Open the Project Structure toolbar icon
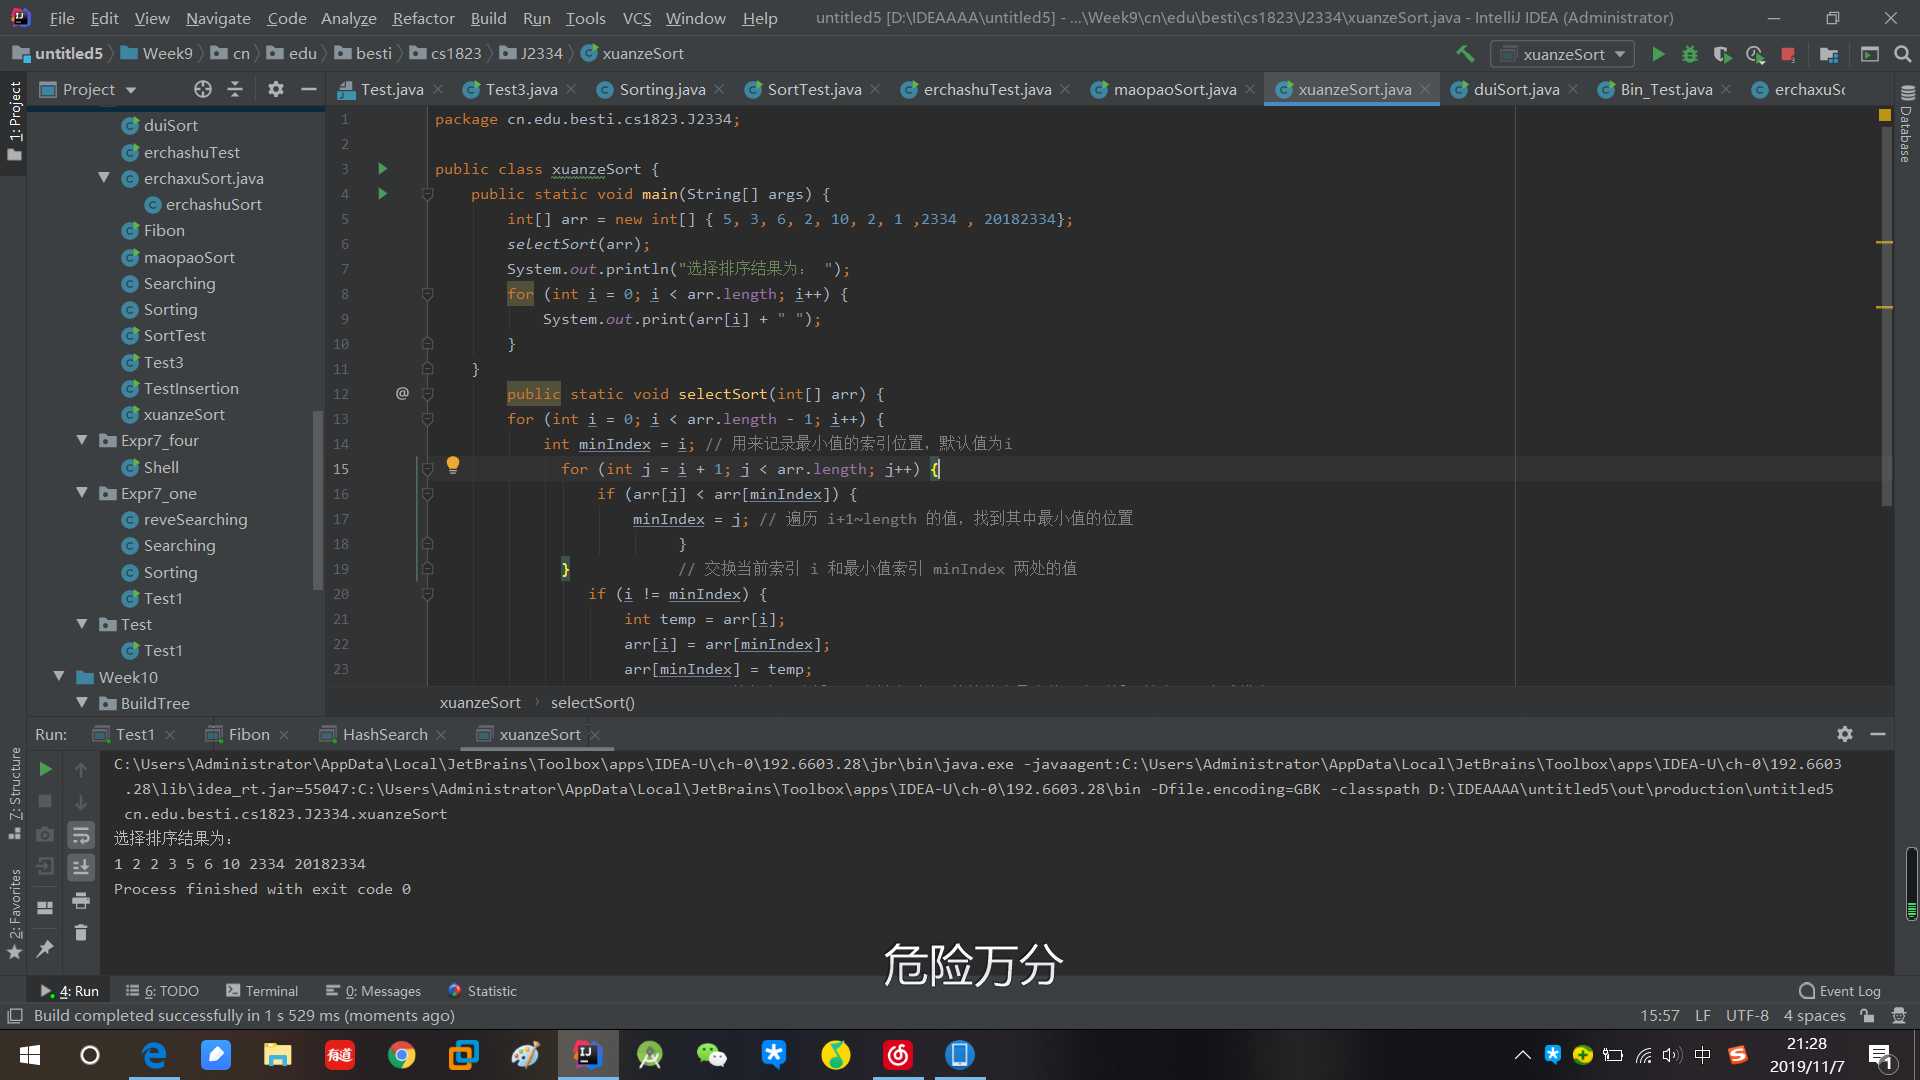1920x1080 pixels. 1829,54
